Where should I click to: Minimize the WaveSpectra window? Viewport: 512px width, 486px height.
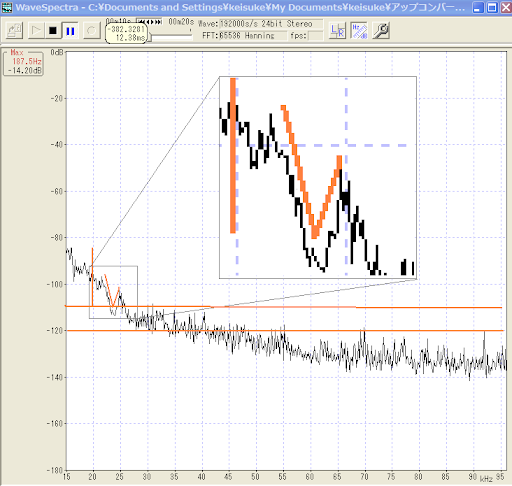coord(478,8)
